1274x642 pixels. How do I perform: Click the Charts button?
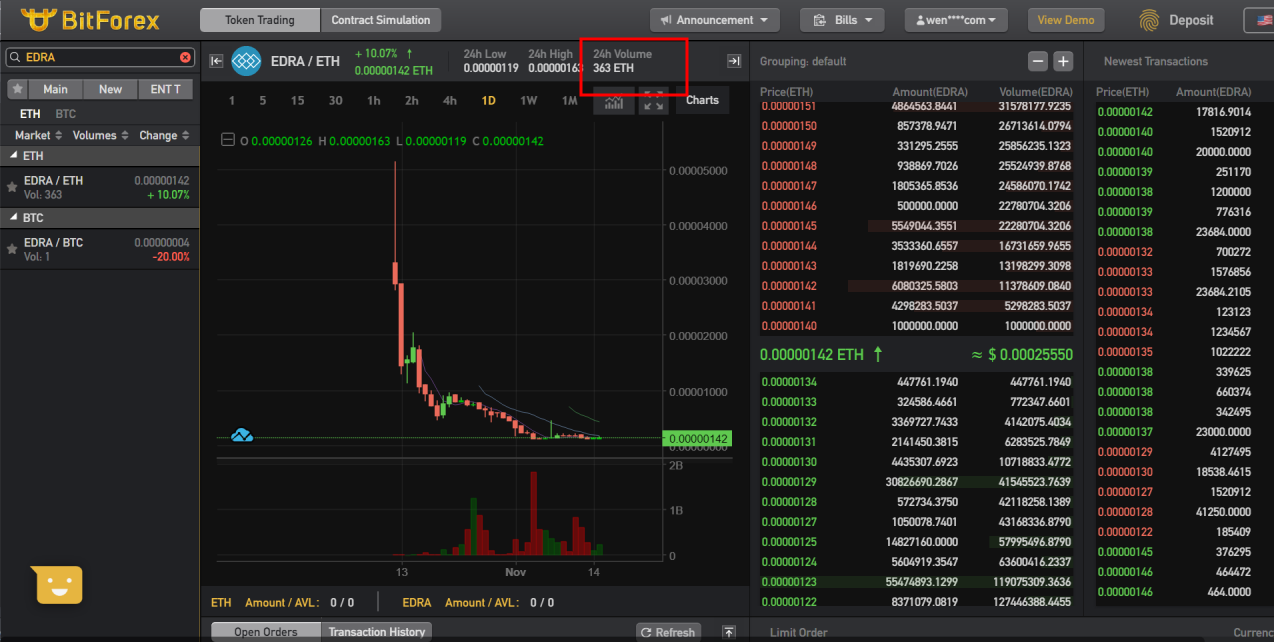(702, 100)
